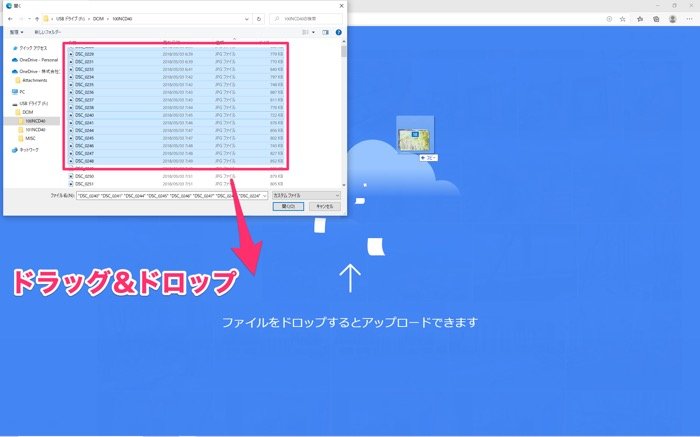Select file DSC_0245 in the list
This screenshot has height=437, width=700.
[176, 138]
